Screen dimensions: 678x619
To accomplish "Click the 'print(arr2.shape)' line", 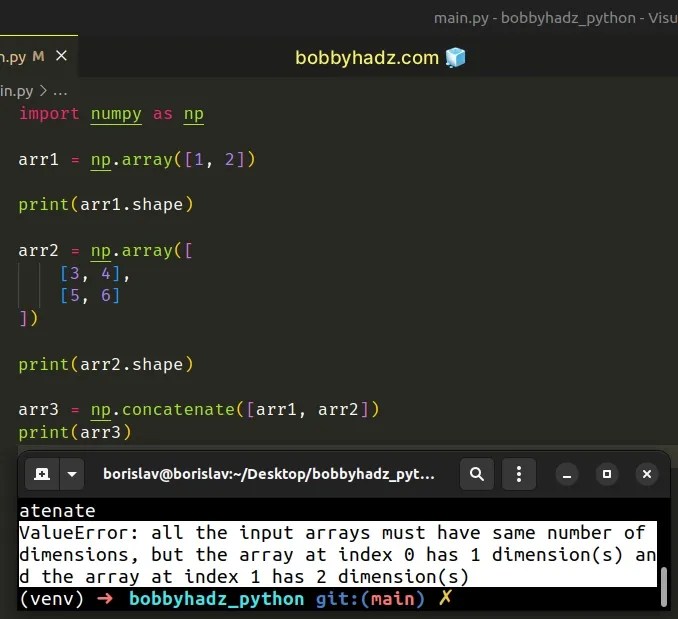I will click(x=106, y=364).
